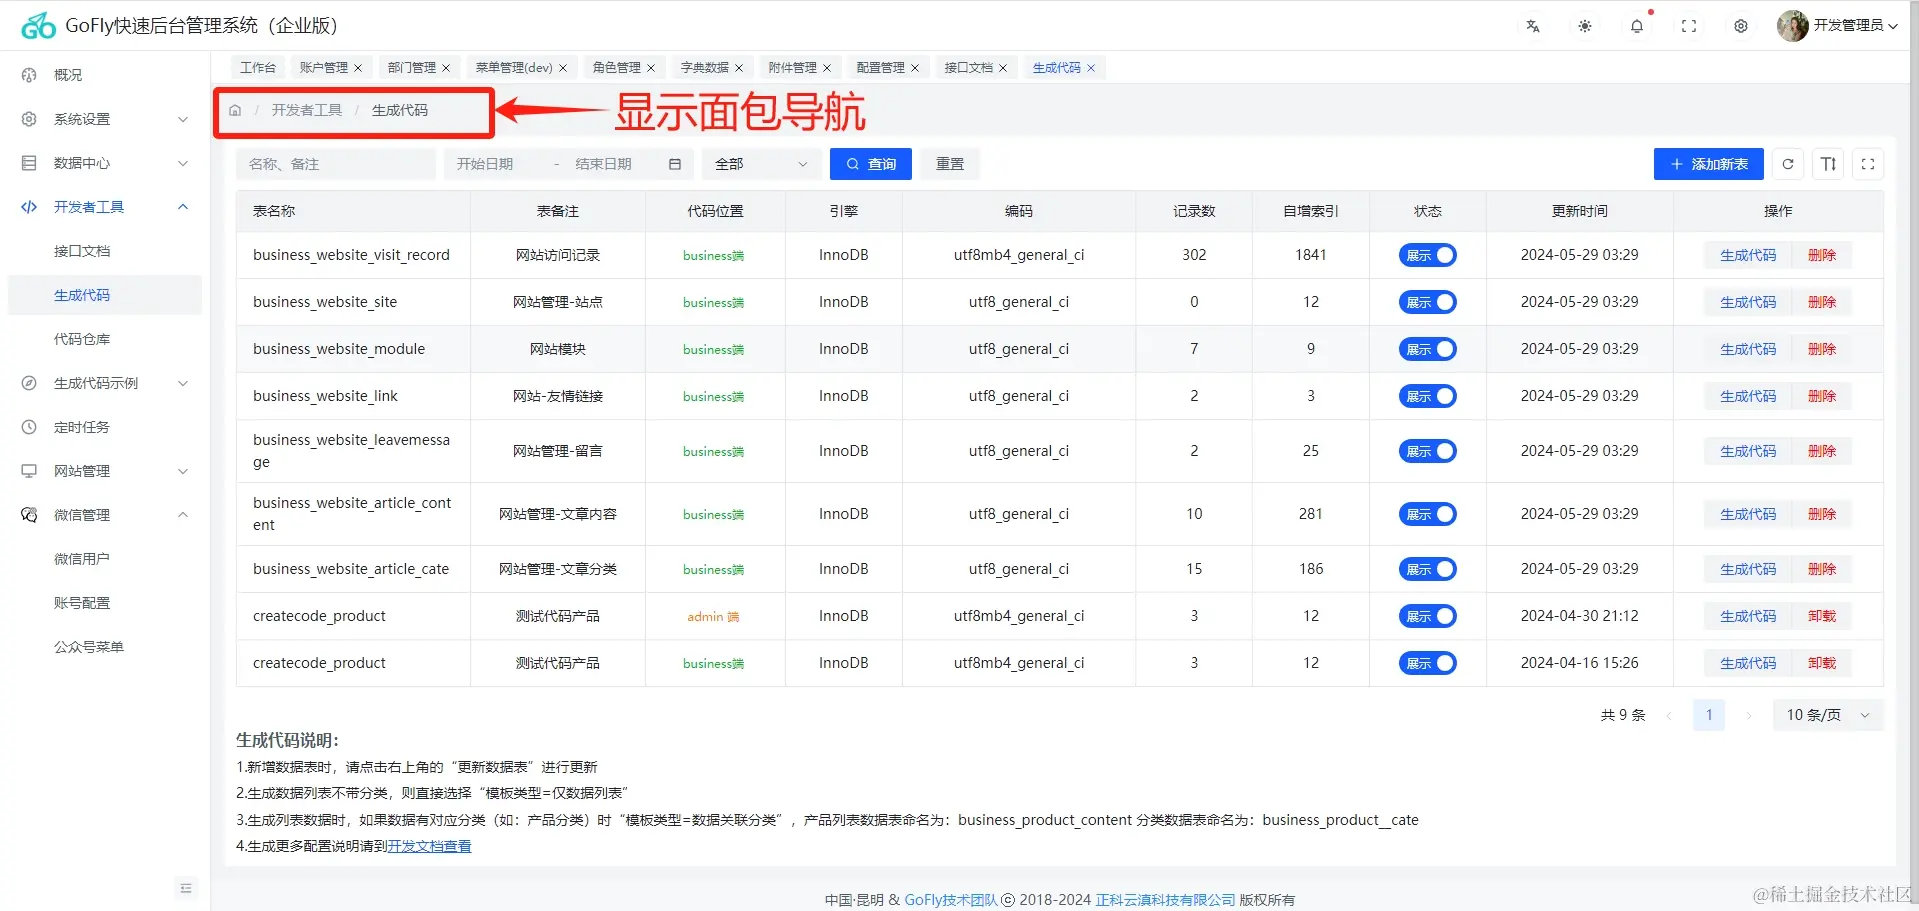Open the language translation icon
Viewport: 1919px width, 911px height.
coord(1533,26)
